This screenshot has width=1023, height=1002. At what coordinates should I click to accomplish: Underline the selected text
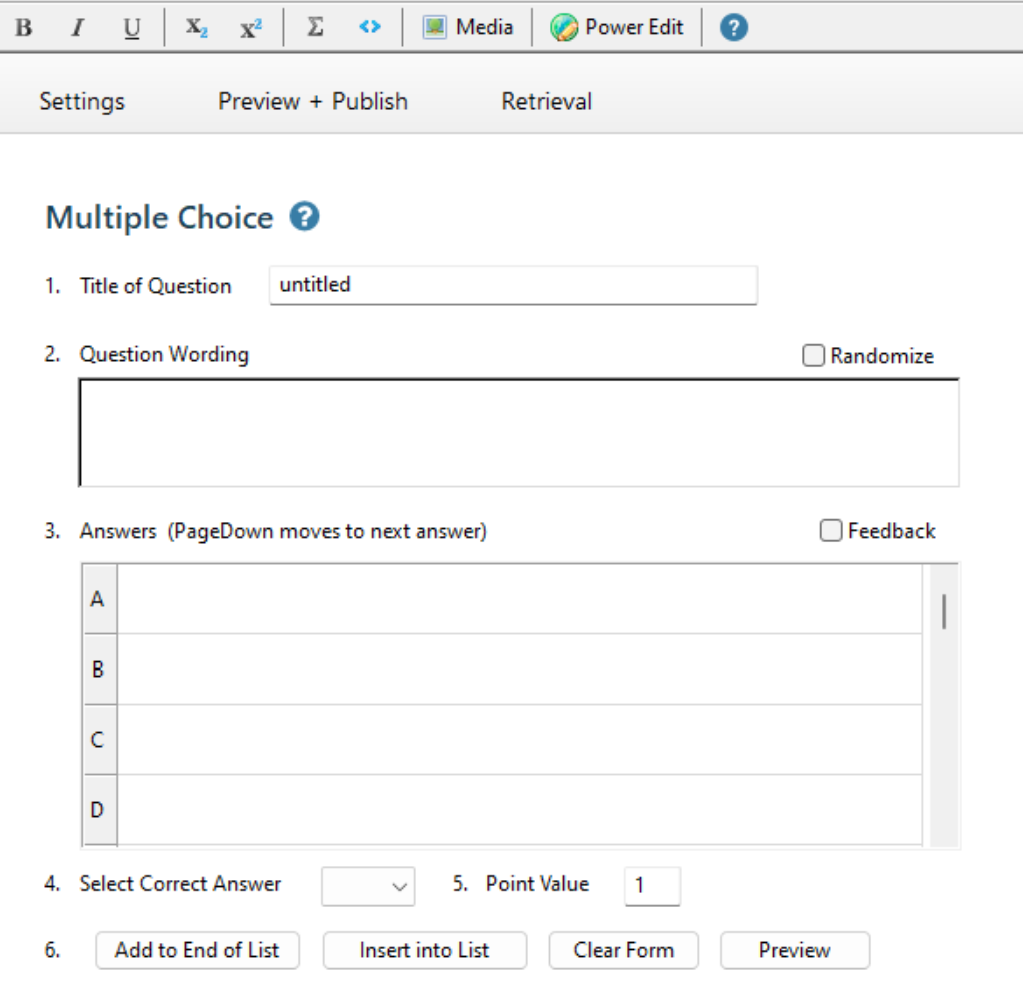click(132, 27)
